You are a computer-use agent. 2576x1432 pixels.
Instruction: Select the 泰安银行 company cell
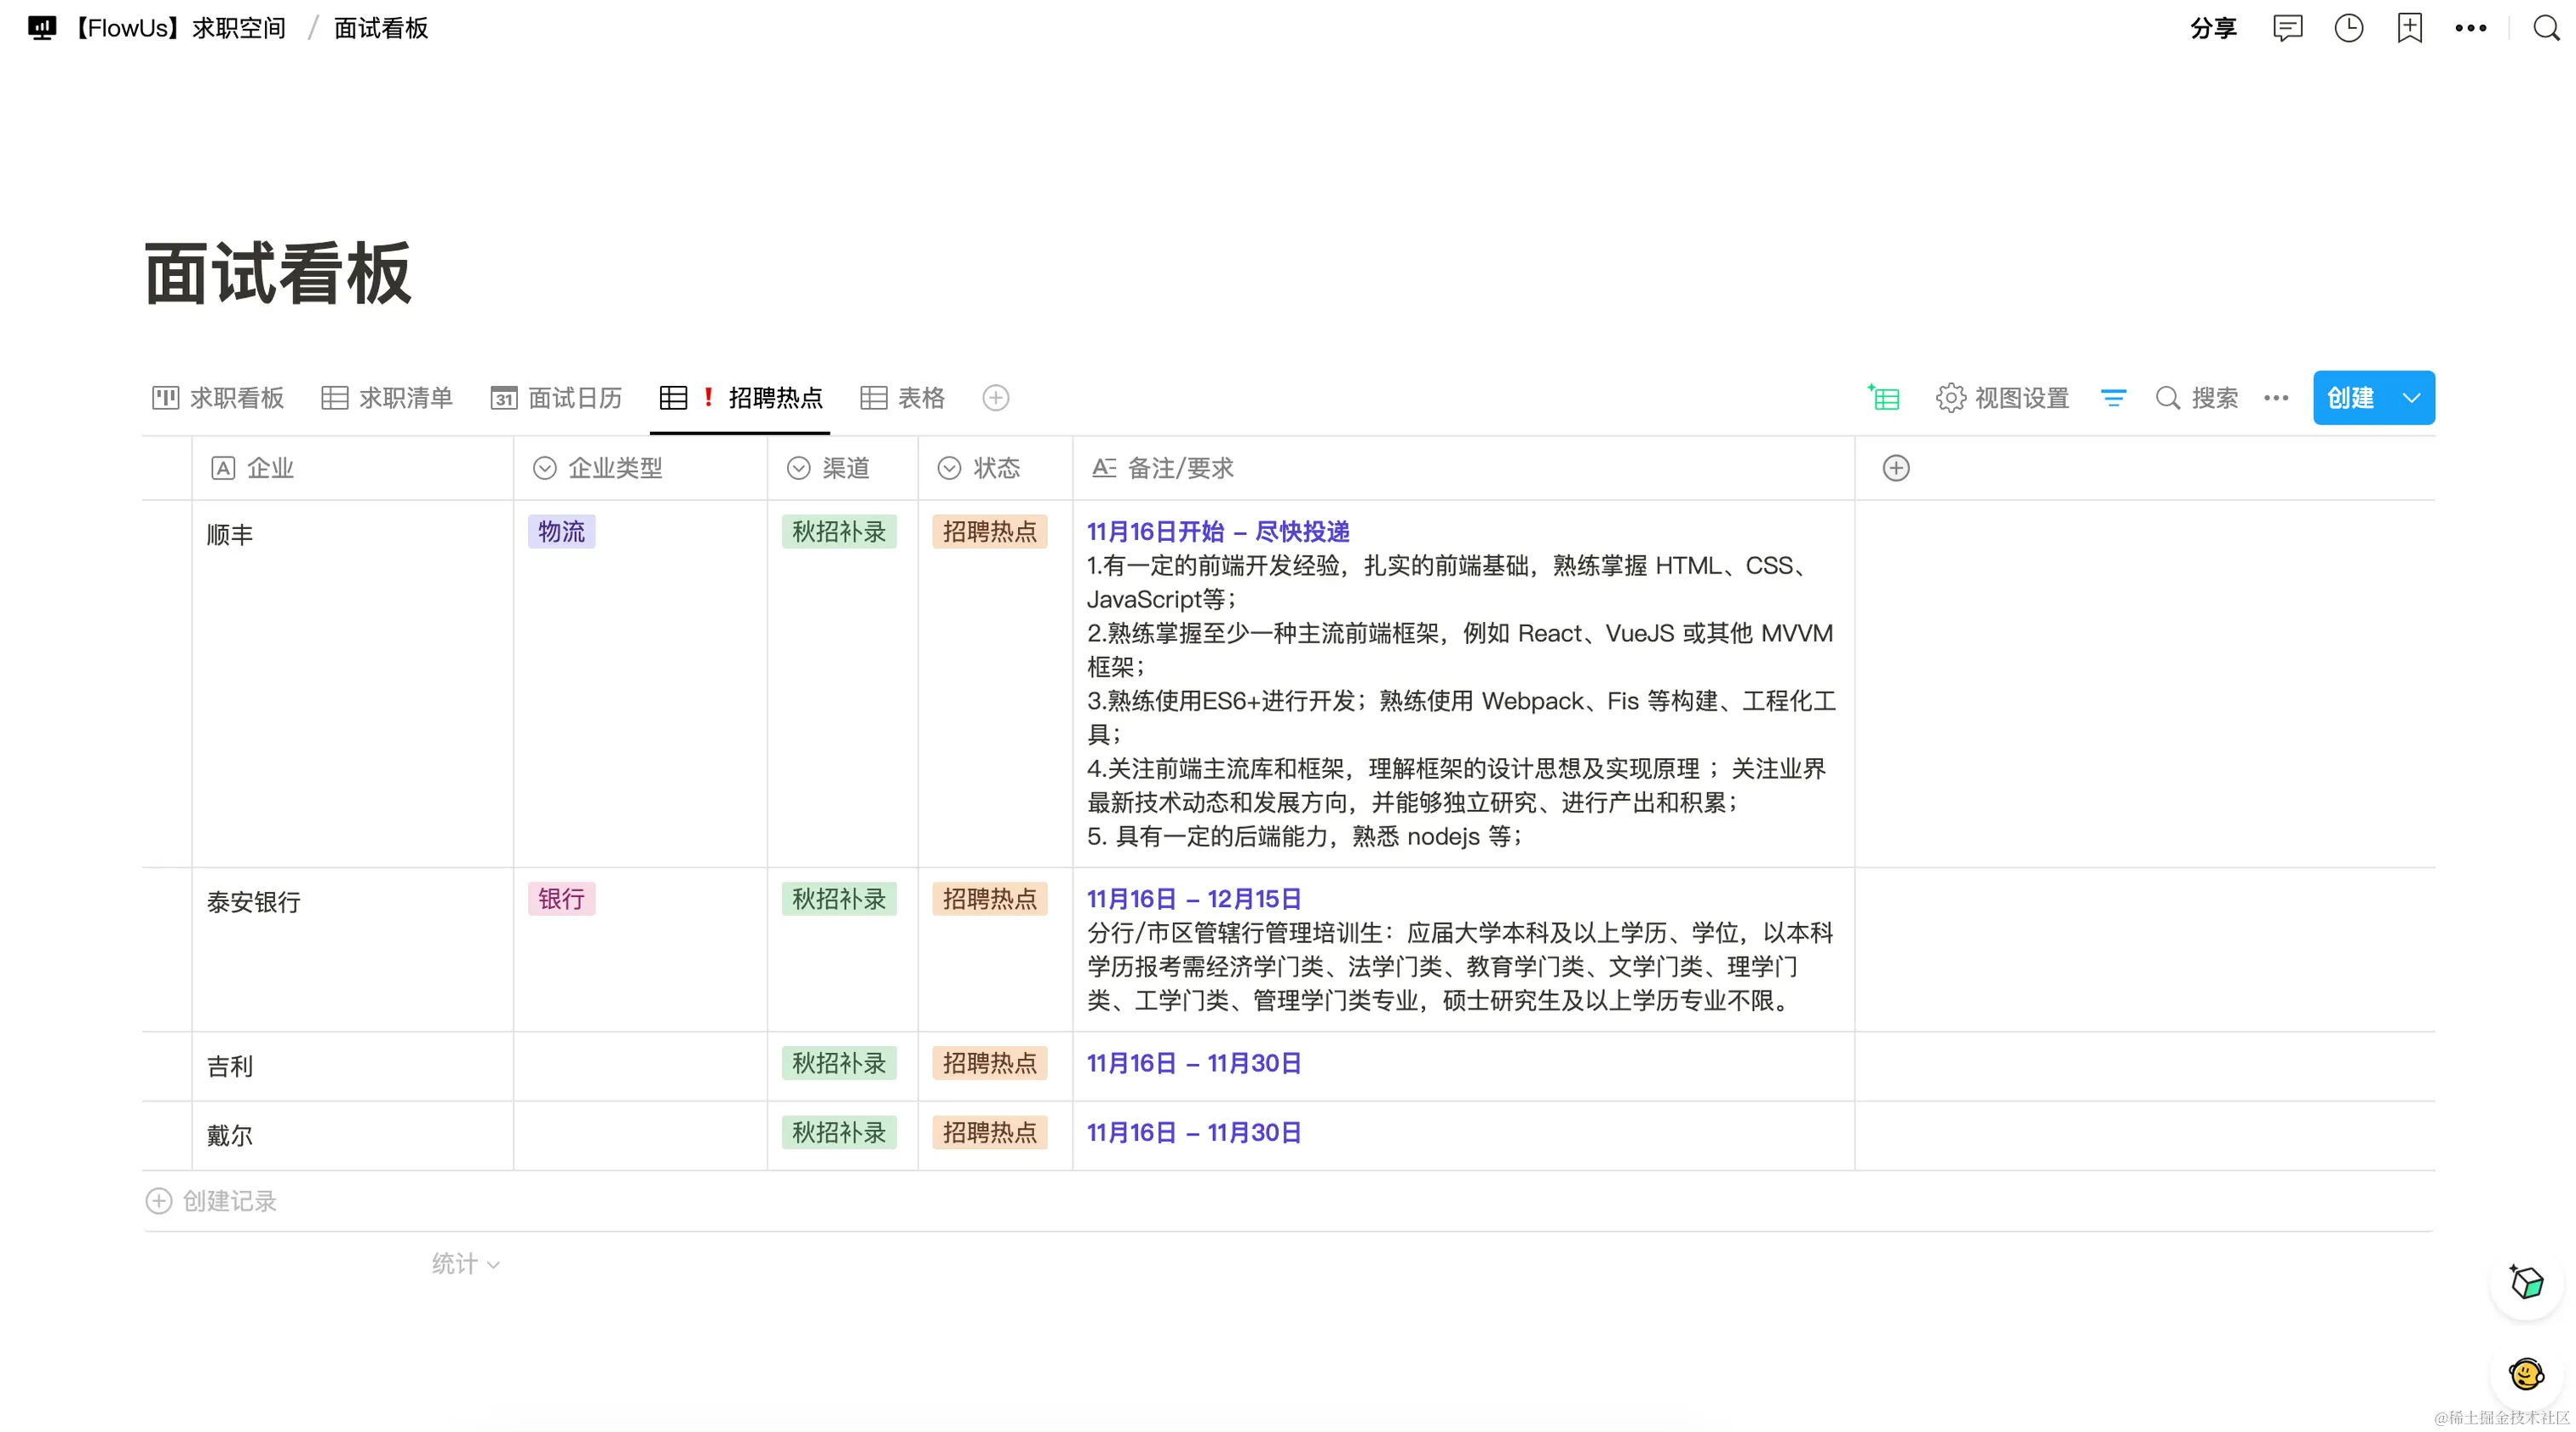[x=352, y=949]
